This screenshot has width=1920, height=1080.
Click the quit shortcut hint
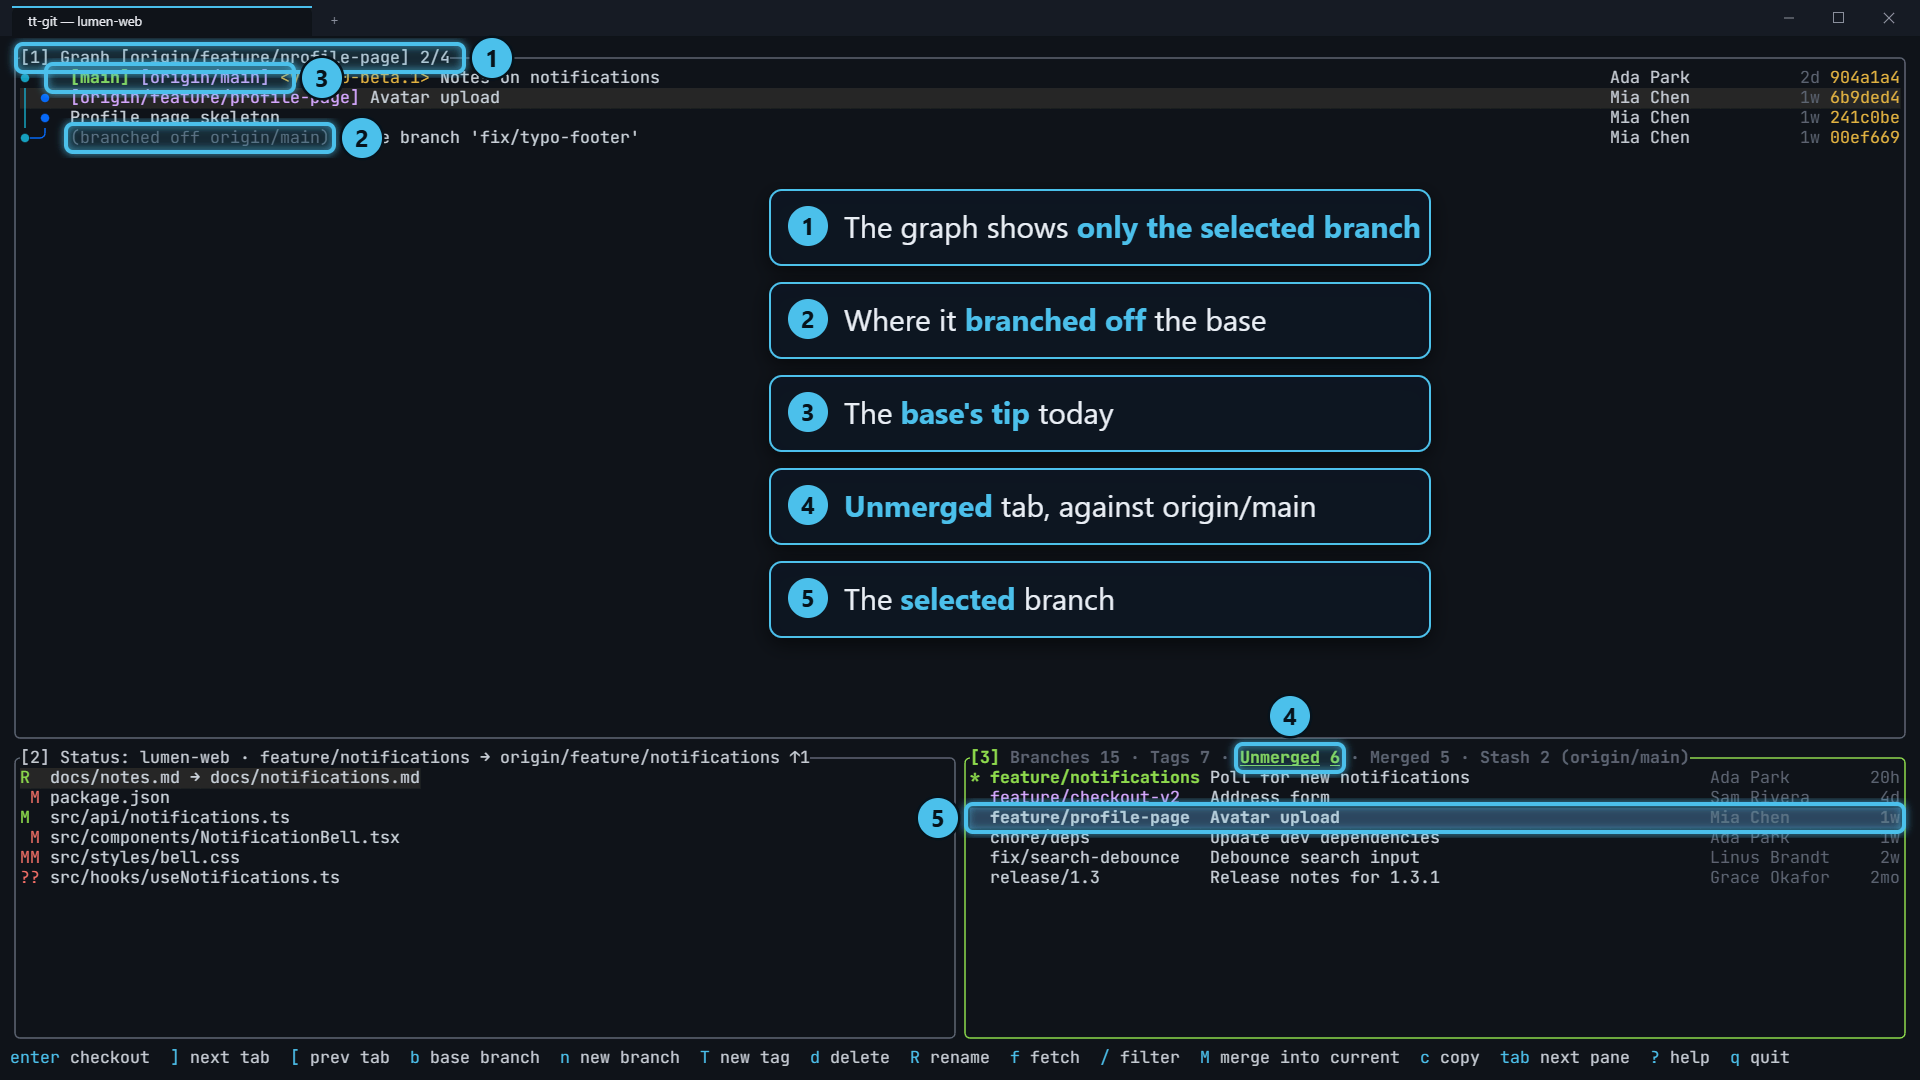click(x=1760, y=1057)
